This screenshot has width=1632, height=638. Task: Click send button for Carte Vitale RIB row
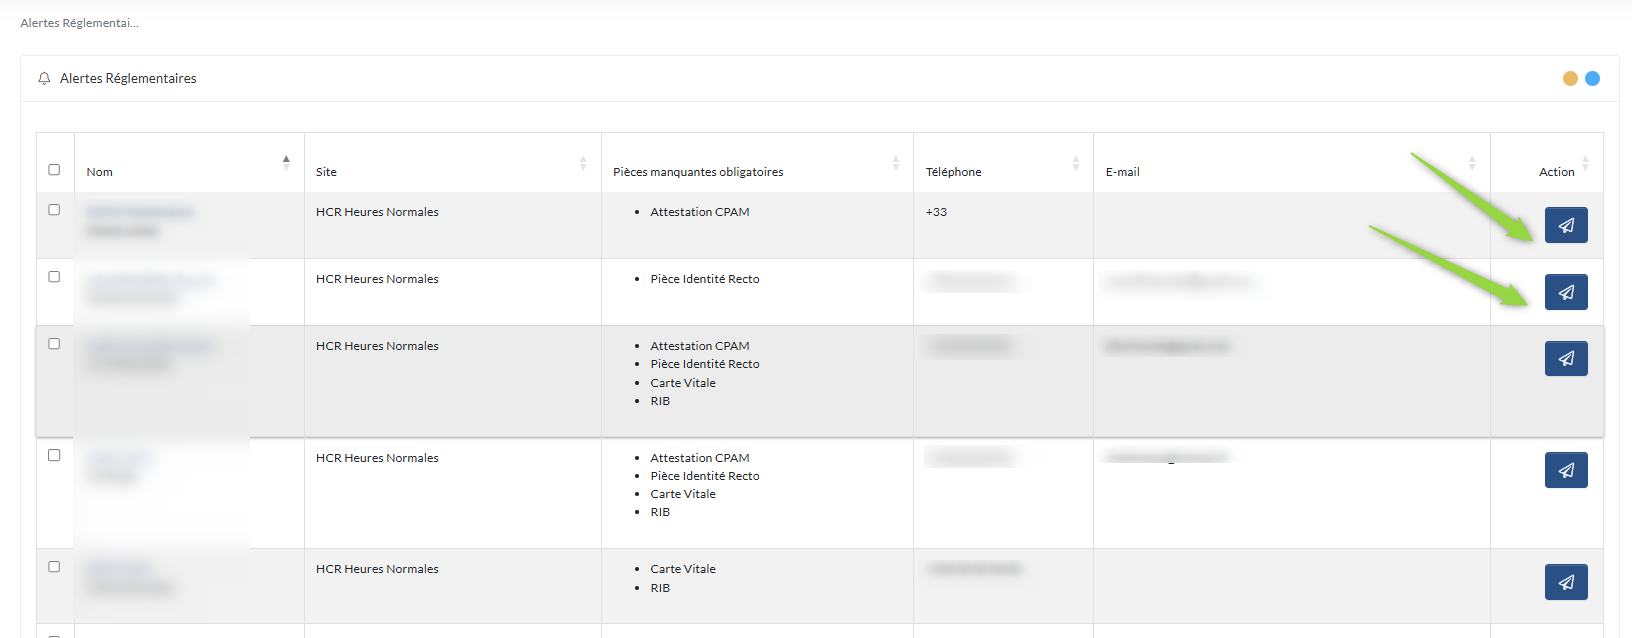[x=1565, y=582]
